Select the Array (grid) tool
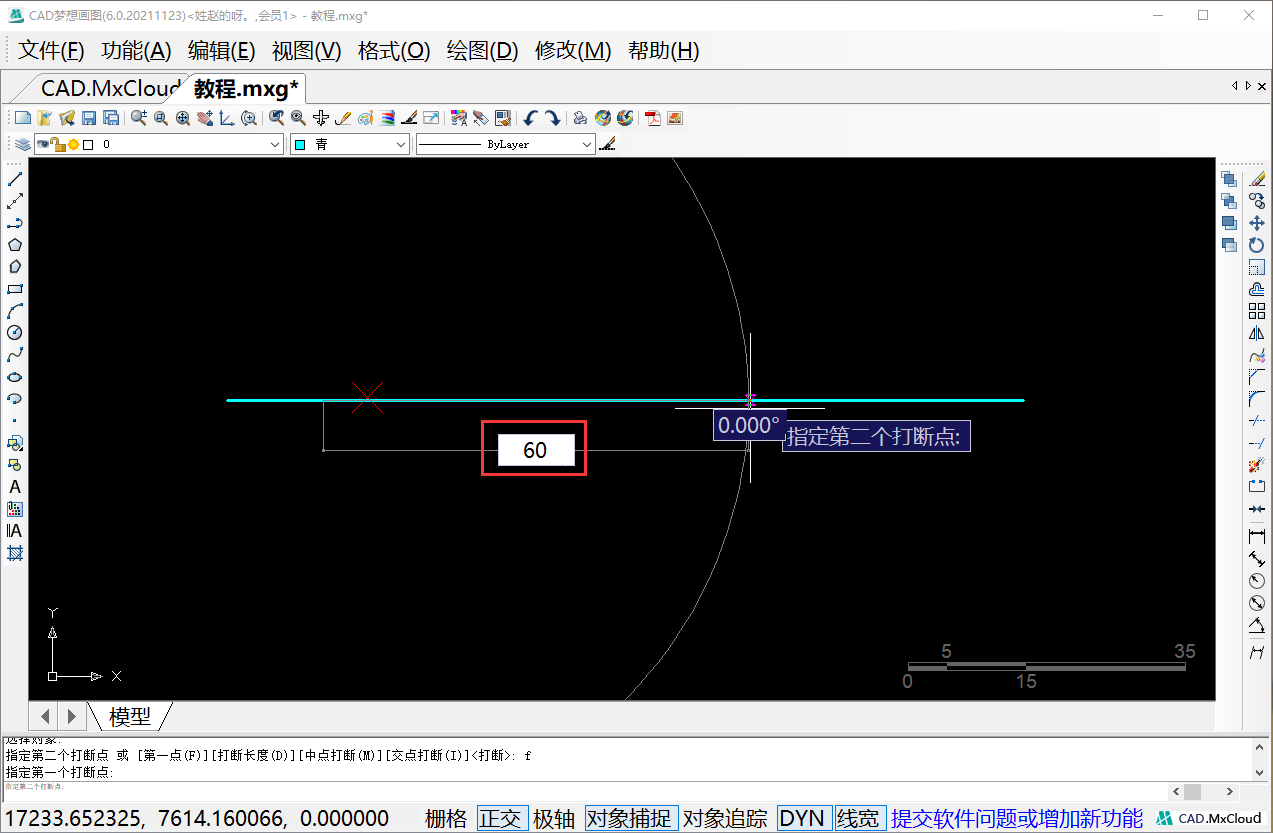The image size is (1273, 833). point(1257,311)
